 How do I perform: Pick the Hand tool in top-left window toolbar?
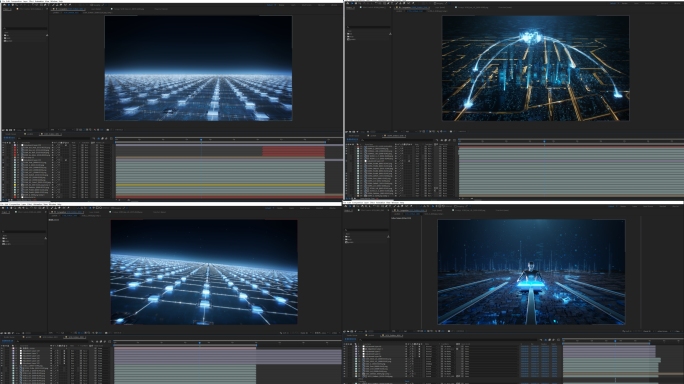pos(13,5)
